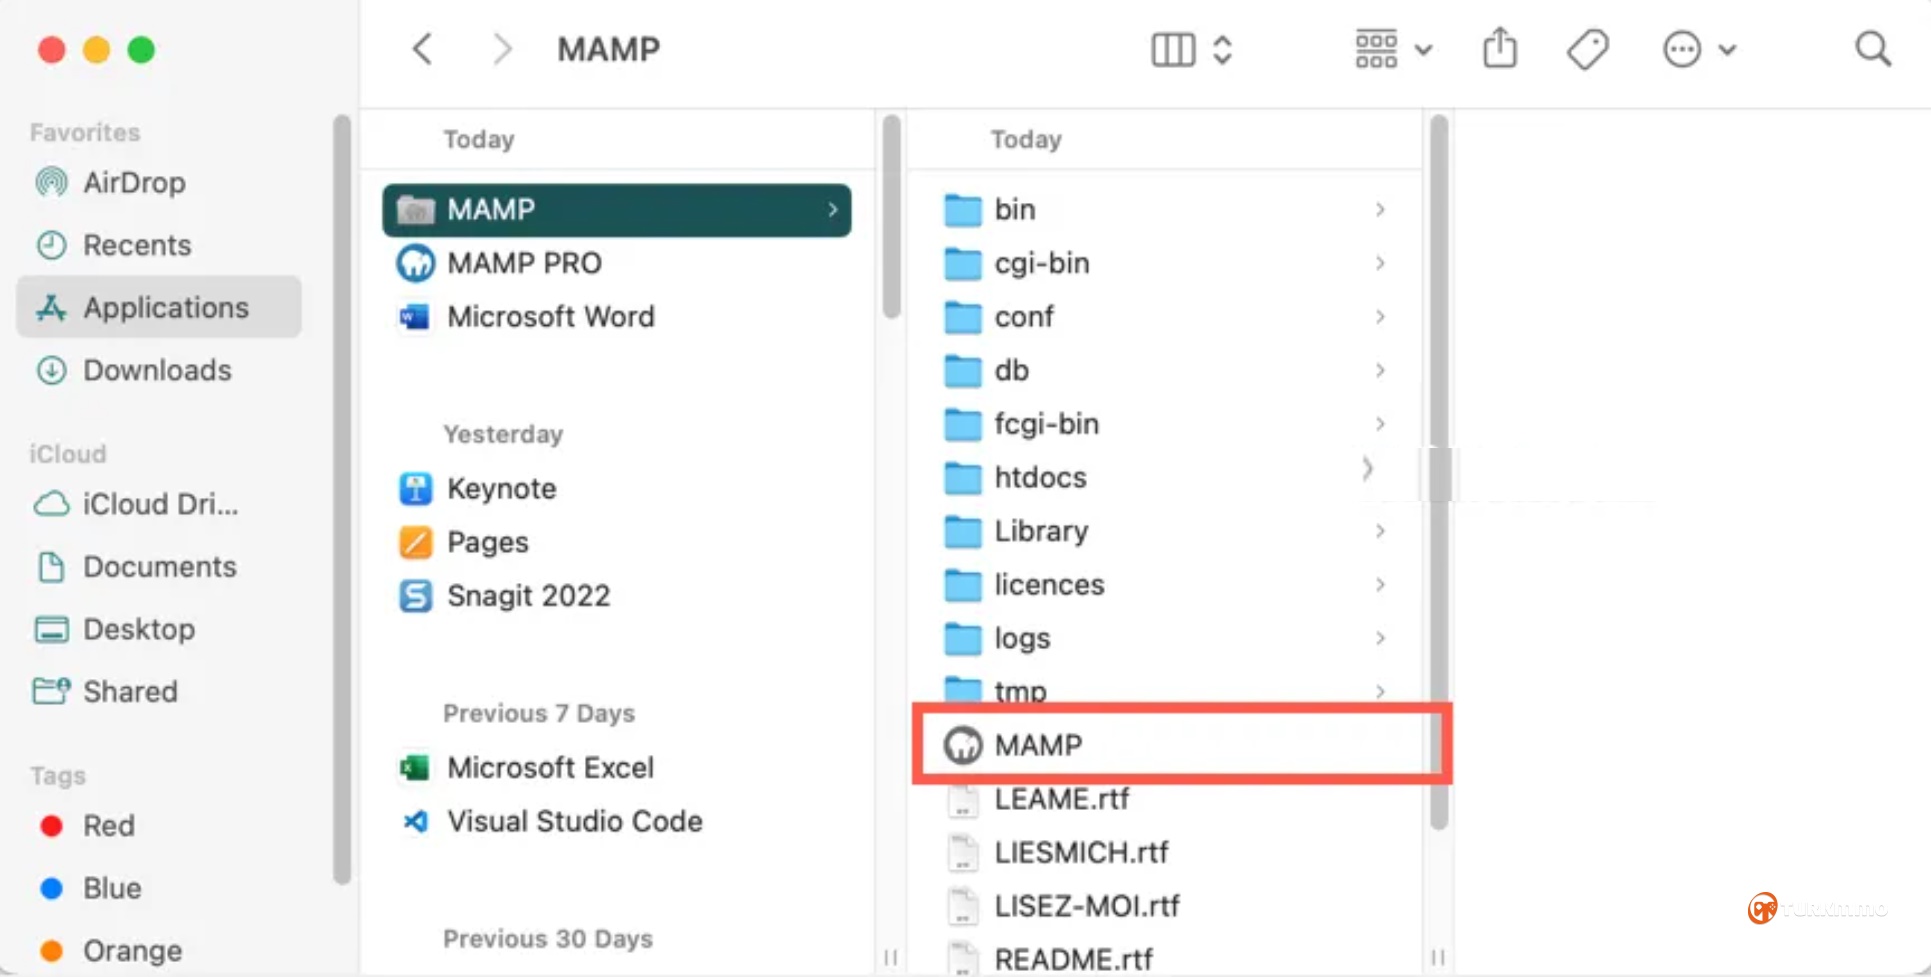Go back with the left chevron arrow

click(x=422, y=49)
